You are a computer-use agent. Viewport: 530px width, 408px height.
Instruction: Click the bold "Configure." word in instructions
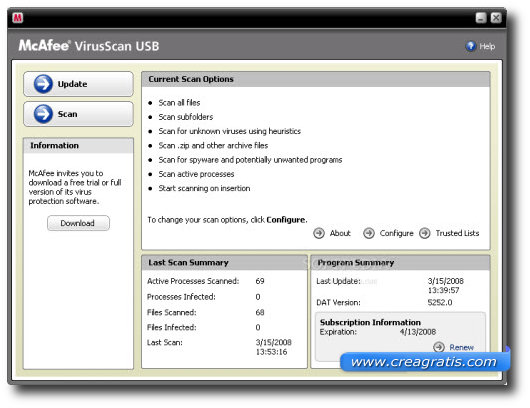point(287,220)
